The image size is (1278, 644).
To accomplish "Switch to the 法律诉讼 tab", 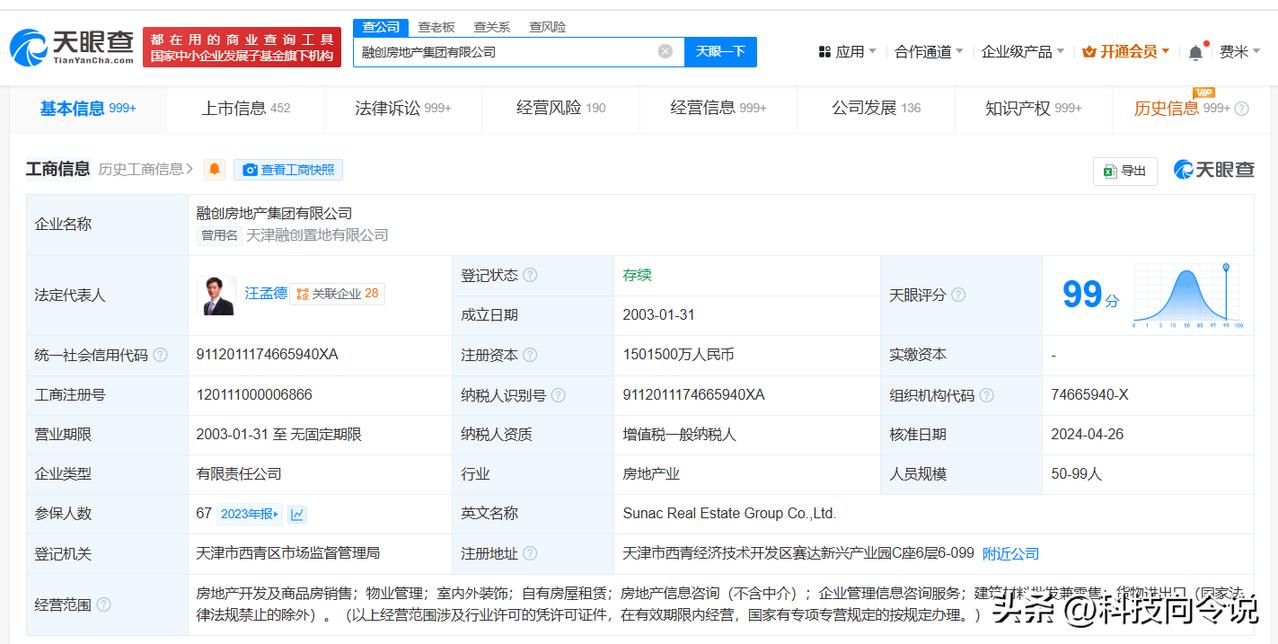I will tap(403, 109).
